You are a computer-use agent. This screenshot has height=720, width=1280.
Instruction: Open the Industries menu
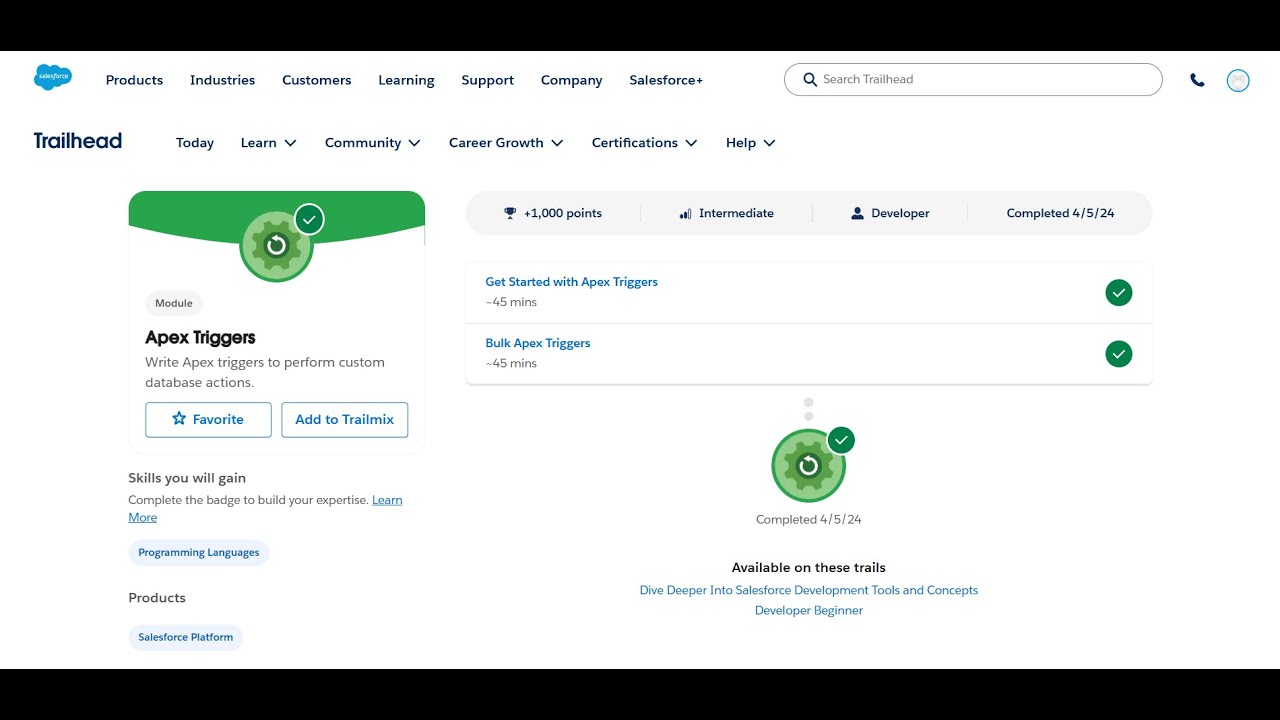coord(222,80)
